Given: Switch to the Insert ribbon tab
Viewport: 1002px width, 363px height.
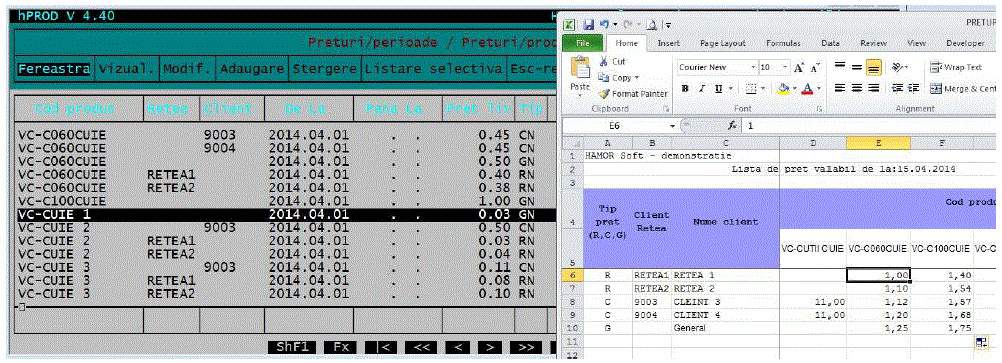Looking at the screenshot, I should (668, 43).
